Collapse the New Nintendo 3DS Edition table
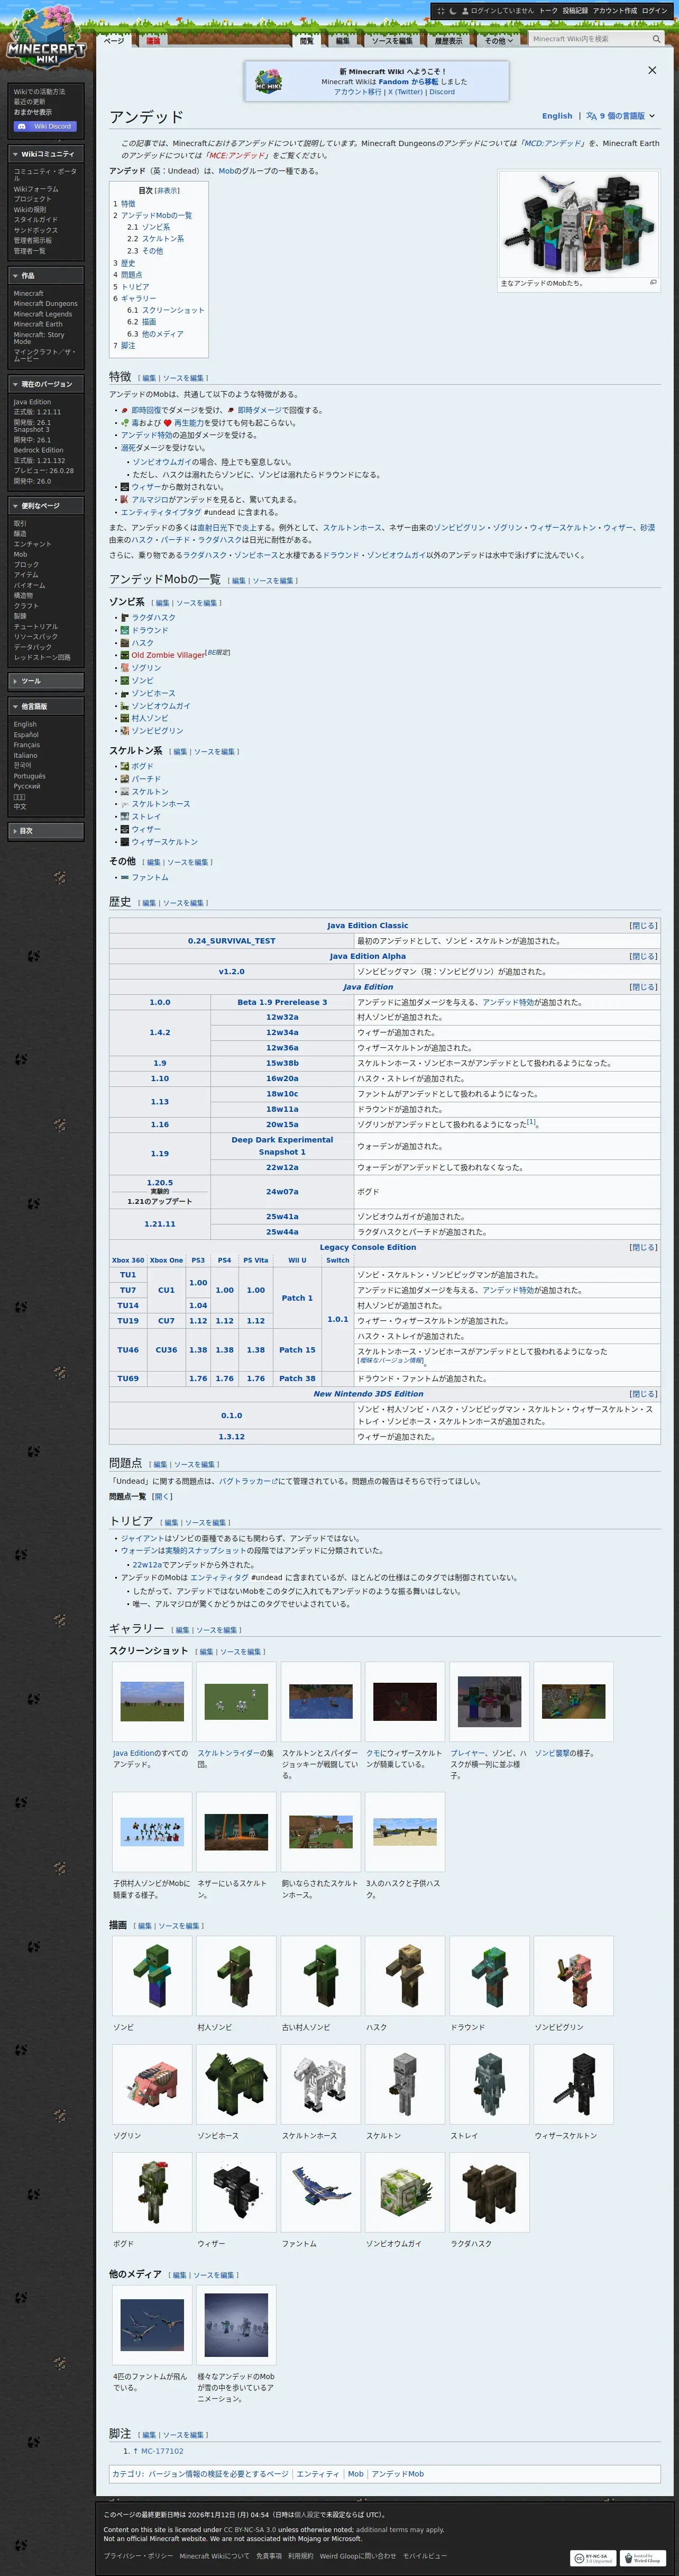 pos(643,1394)
